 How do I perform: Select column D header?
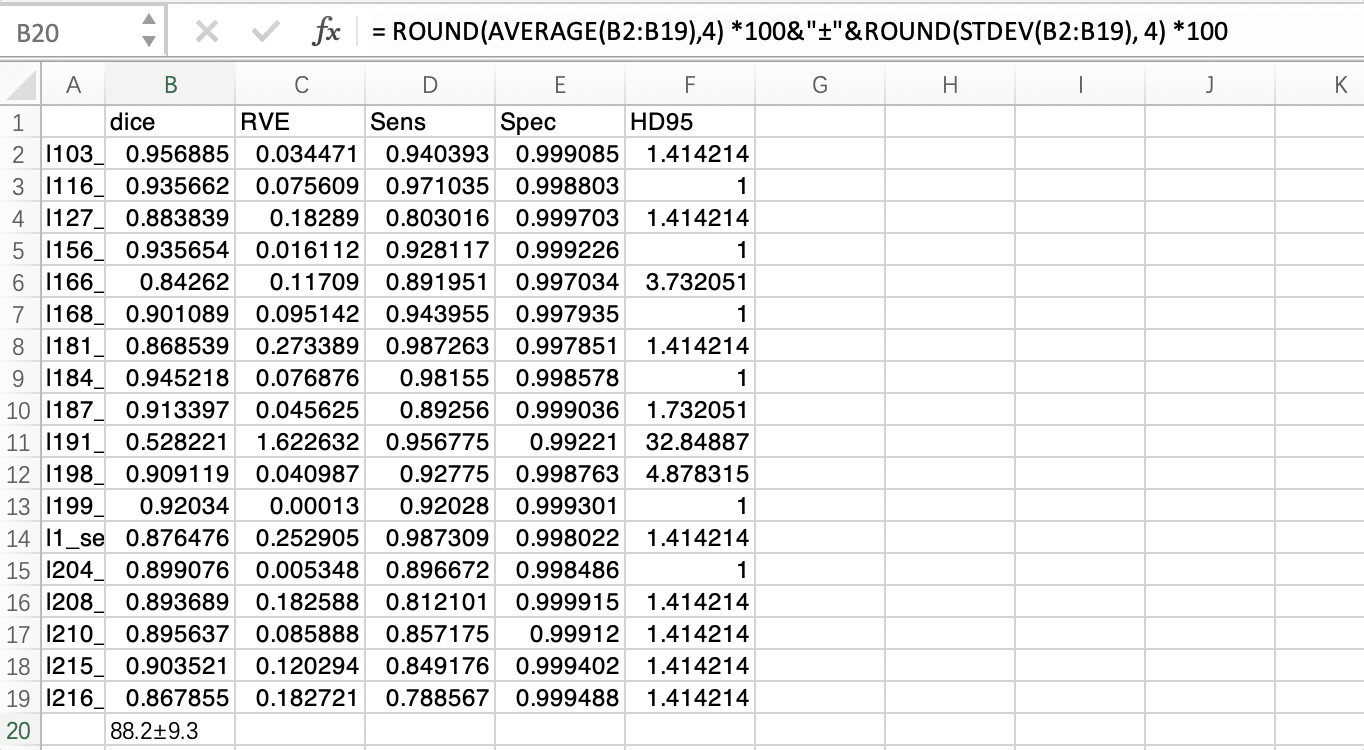(430, 85)
